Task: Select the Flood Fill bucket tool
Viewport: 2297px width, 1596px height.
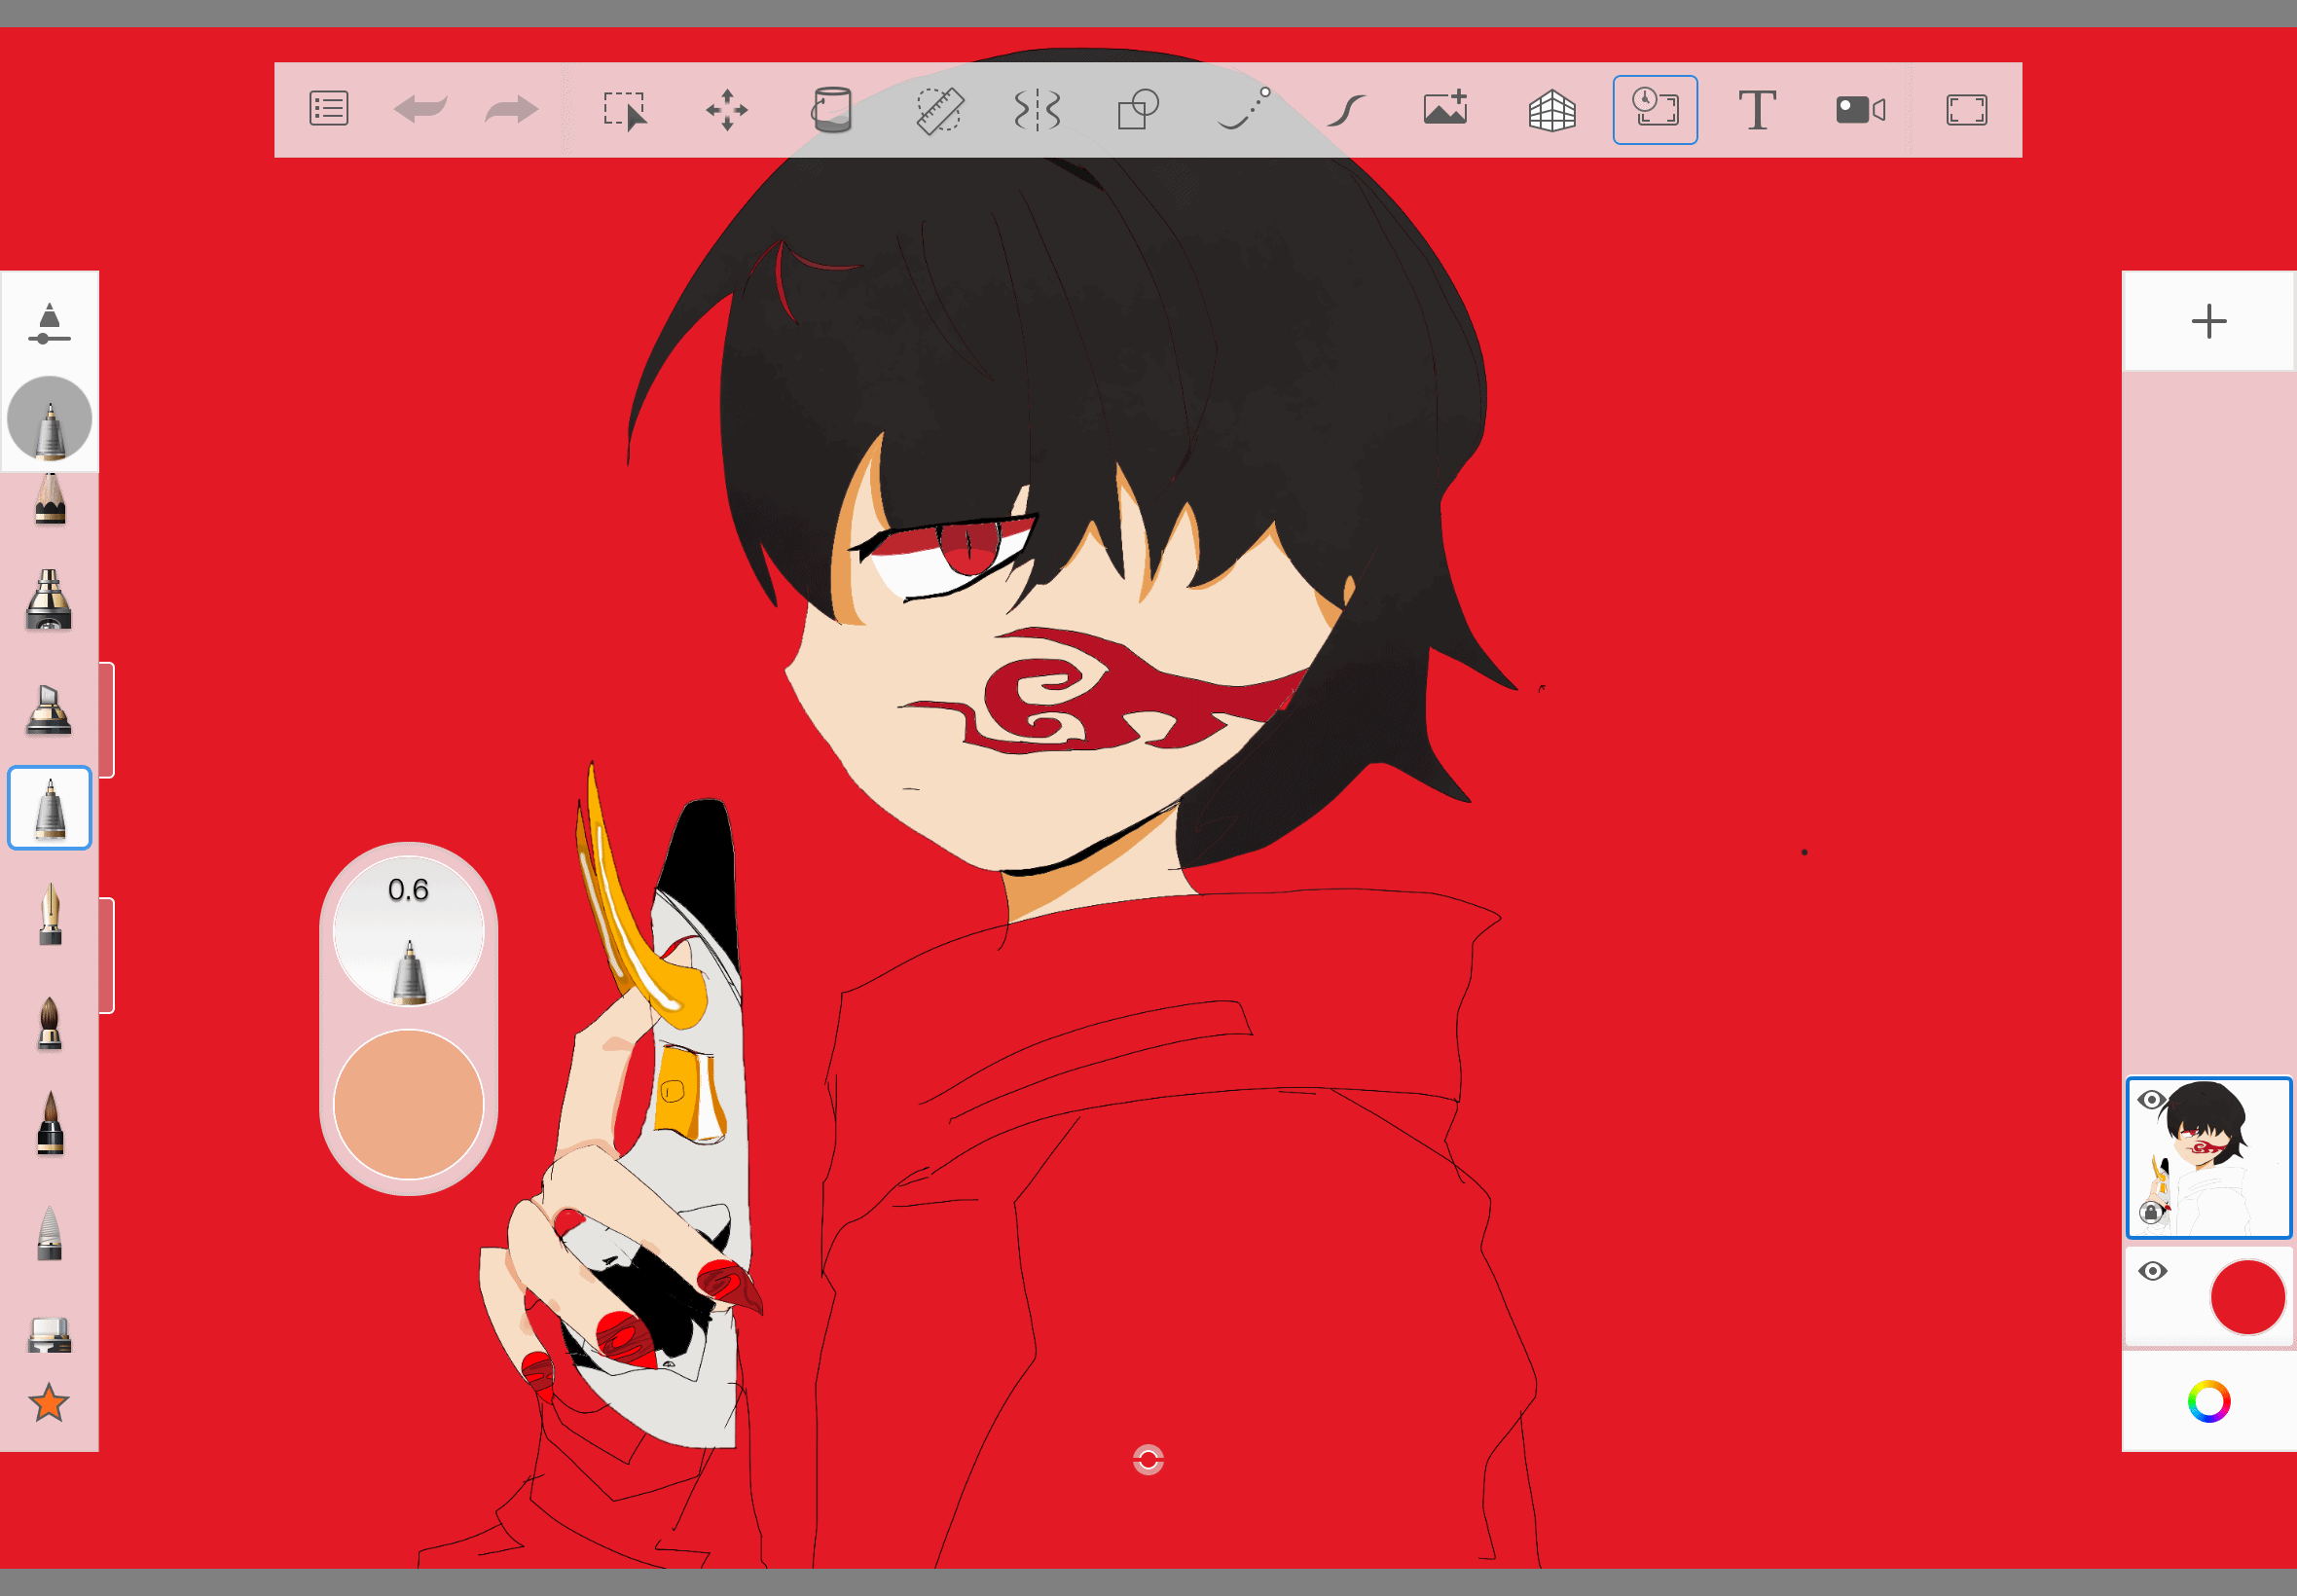Action: 831,109
